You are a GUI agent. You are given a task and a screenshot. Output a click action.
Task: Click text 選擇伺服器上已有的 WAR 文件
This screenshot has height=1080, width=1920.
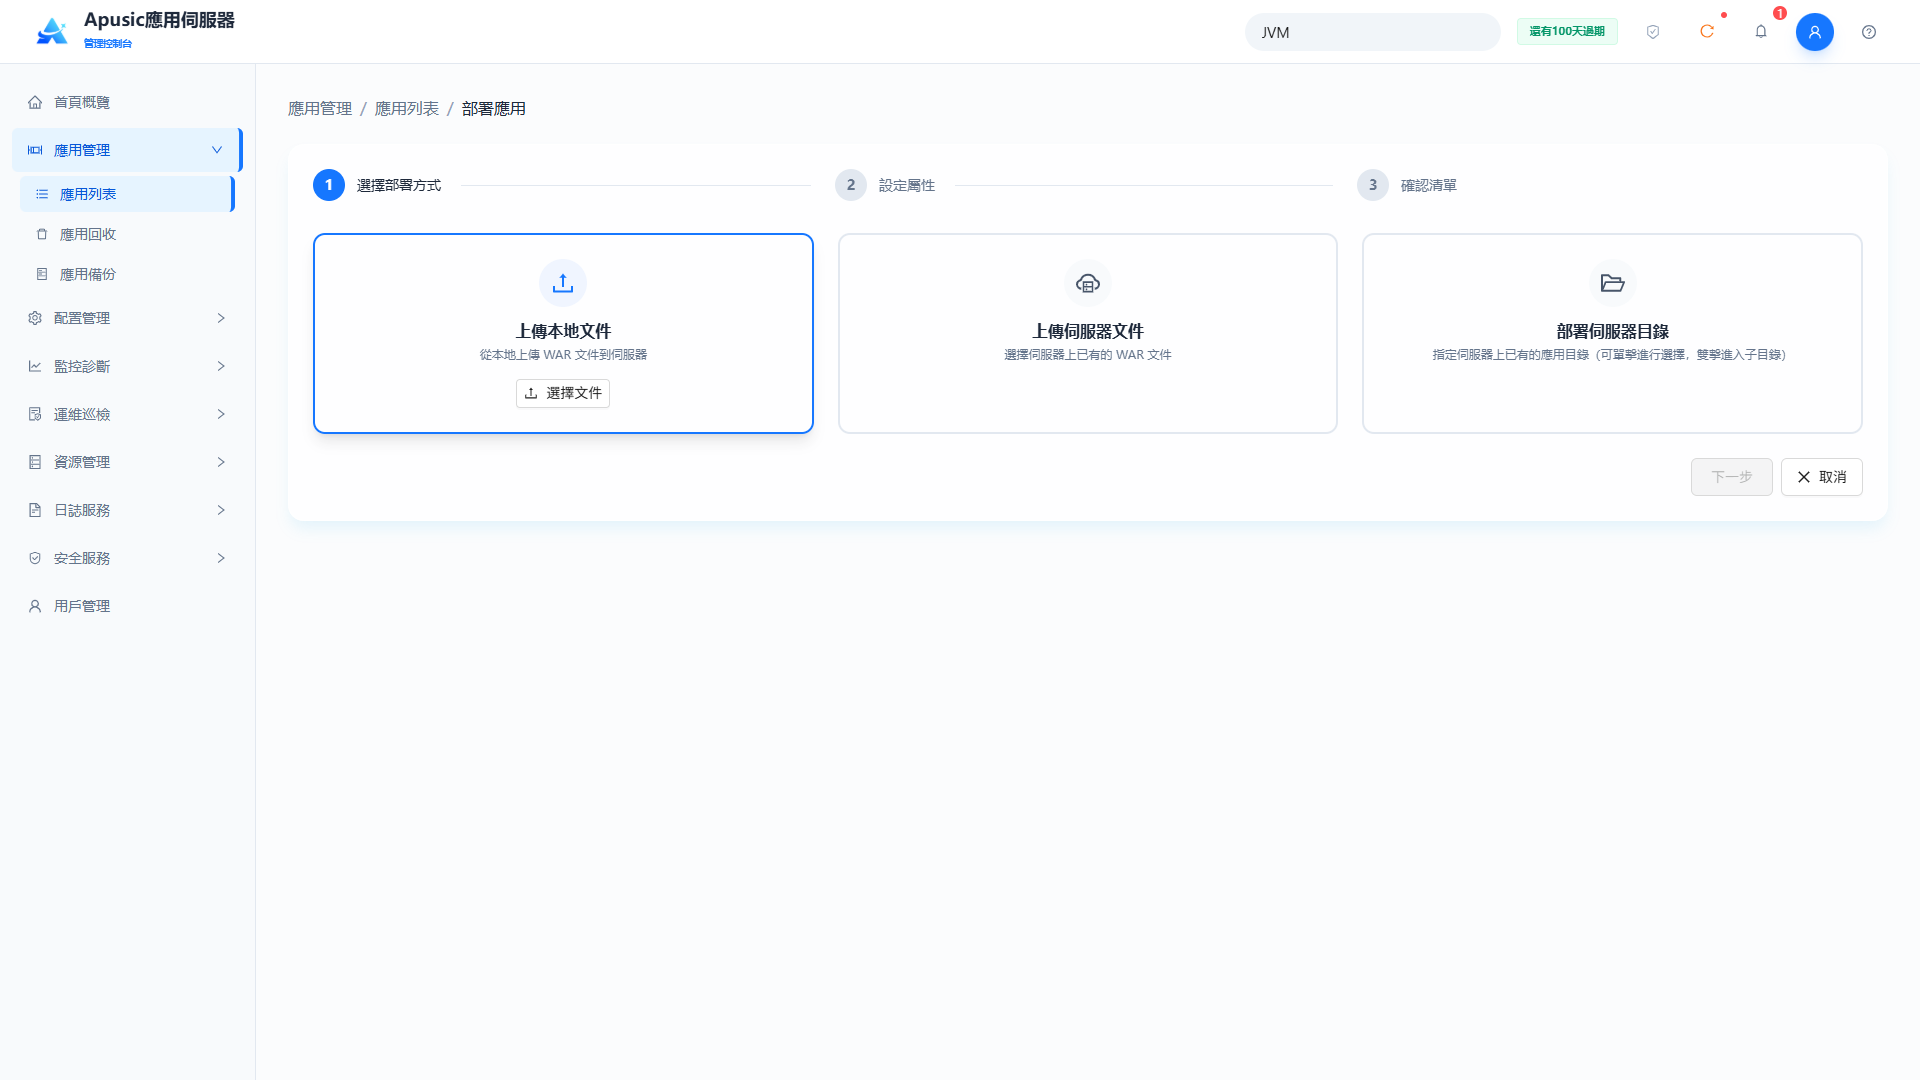[1088, 355]
